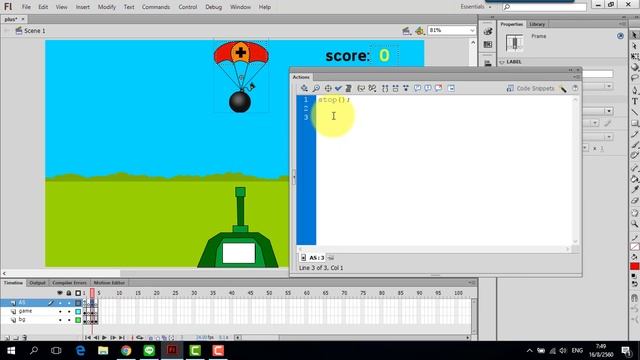
Task: Select the Rectangle tool
Action: point(634,123)
